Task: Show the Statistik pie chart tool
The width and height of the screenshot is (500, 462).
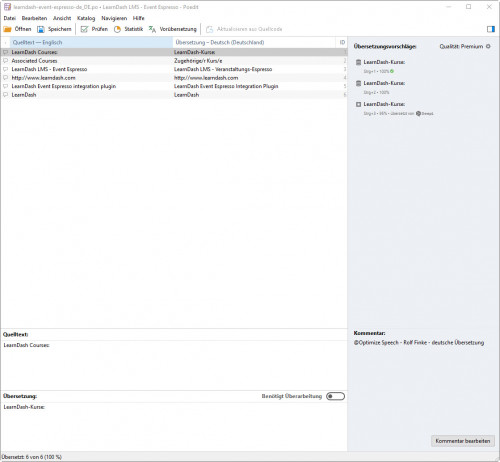Action: click(x=128, y=29)
